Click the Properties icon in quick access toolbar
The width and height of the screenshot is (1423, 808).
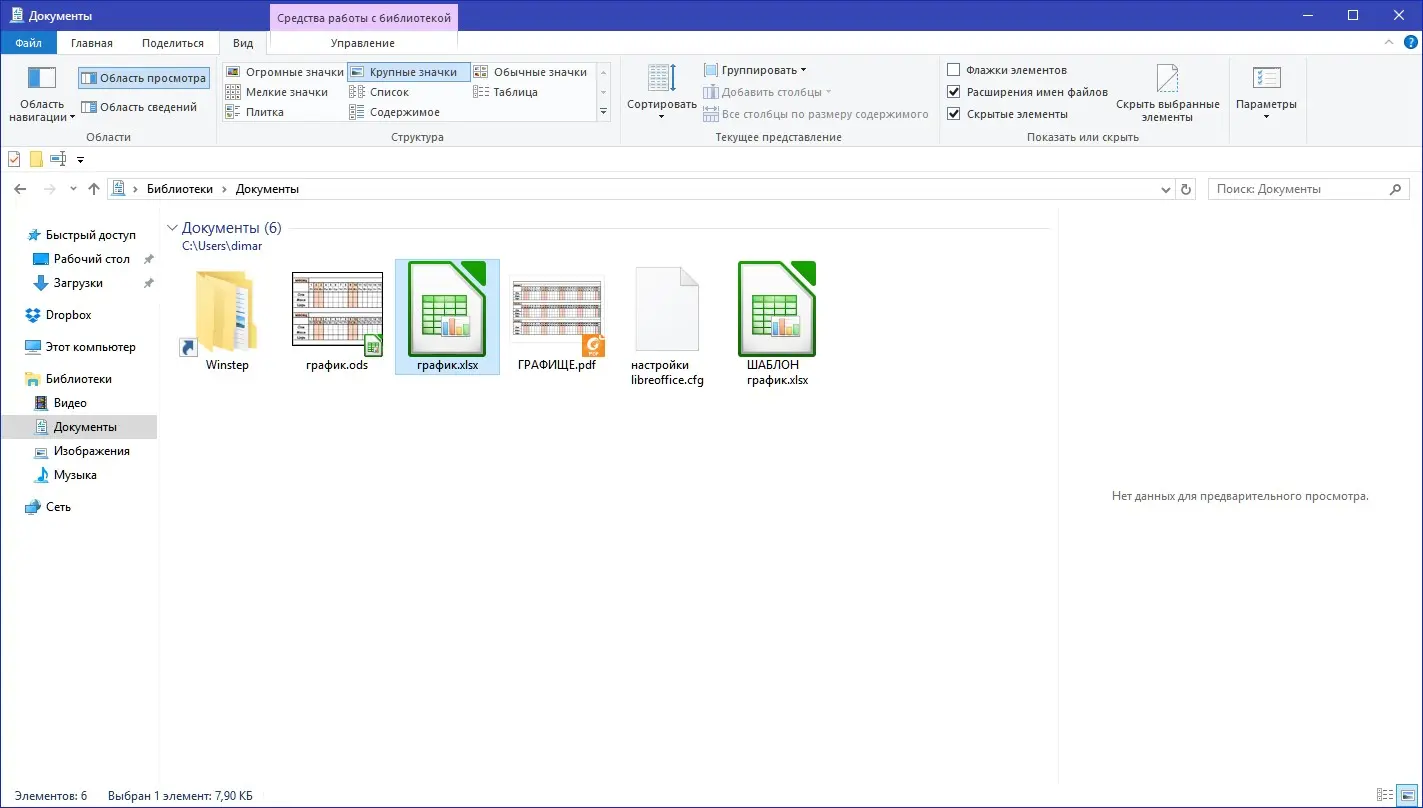click(14, 159)
